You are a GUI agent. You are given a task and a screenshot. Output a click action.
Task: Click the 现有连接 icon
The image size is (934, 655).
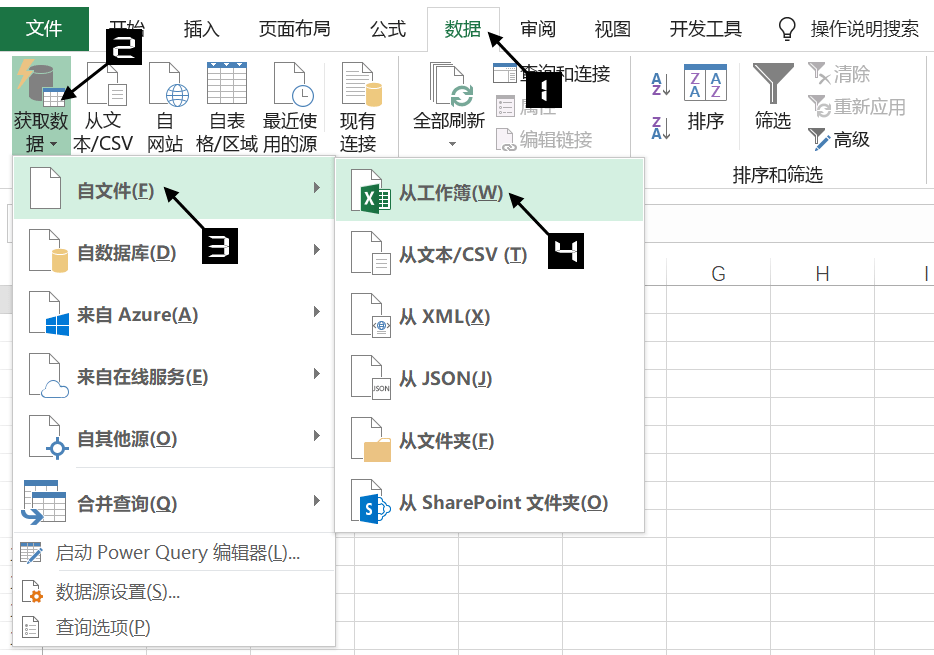click(361, 83)
